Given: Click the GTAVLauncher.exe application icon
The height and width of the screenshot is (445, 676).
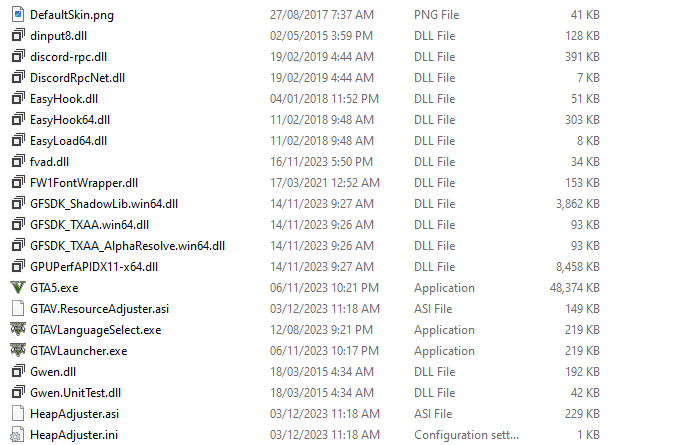Looking at the screenshot, I should click(x=18, y=351).
